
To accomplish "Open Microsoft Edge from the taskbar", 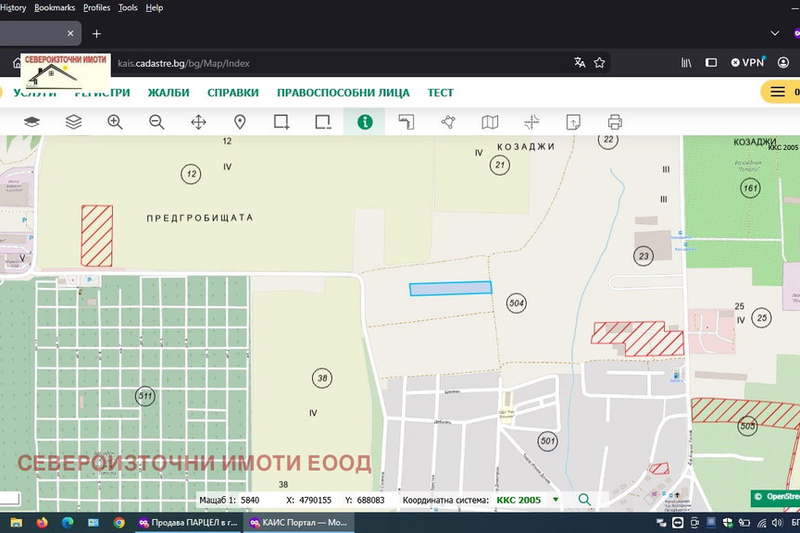I will 67,522.
